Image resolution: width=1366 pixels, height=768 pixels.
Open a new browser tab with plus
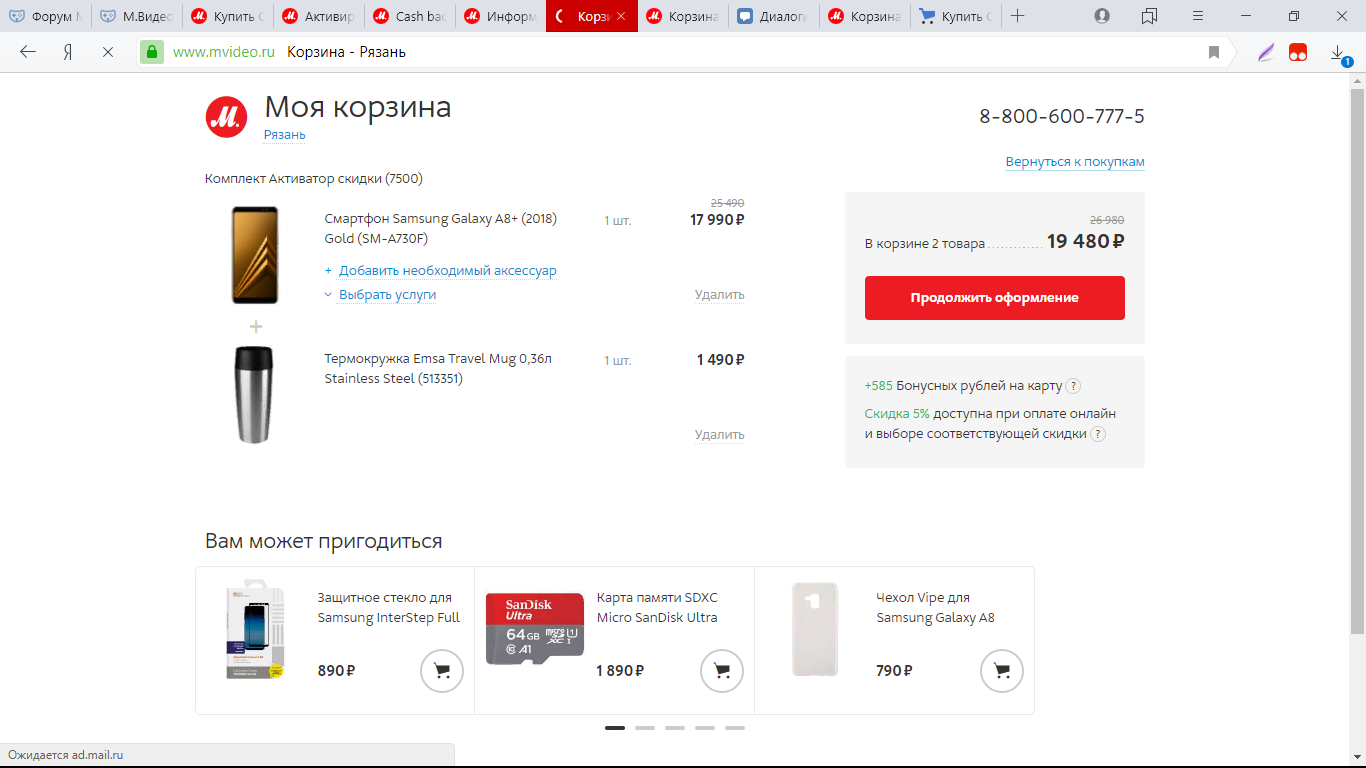[1018, 16]
